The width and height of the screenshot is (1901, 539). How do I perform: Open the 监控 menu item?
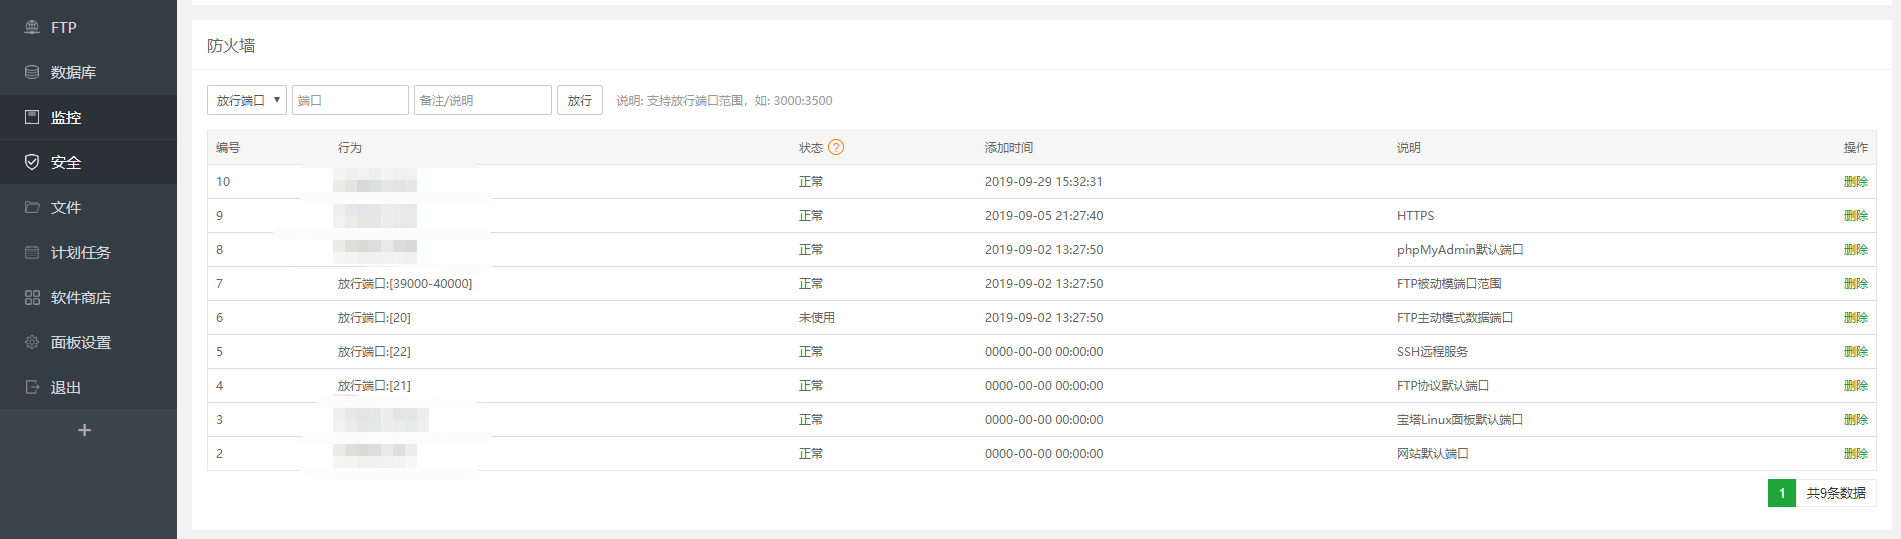pos(66,117)
